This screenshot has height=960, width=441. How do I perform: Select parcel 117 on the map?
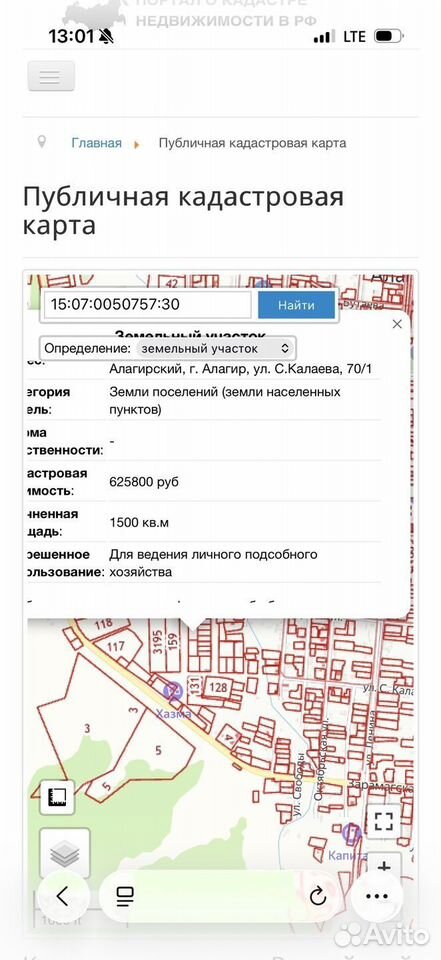(x=115, y=645)
